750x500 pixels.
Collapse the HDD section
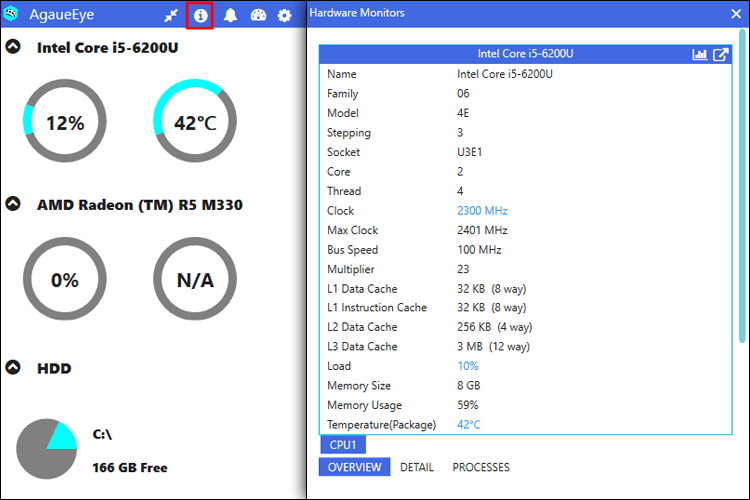click(x=13, y=367)
